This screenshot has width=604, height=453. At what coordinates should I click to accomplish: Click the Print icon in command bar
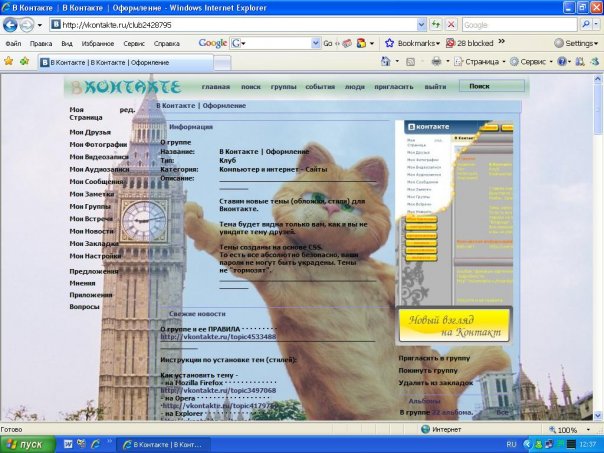coord(436,62)
